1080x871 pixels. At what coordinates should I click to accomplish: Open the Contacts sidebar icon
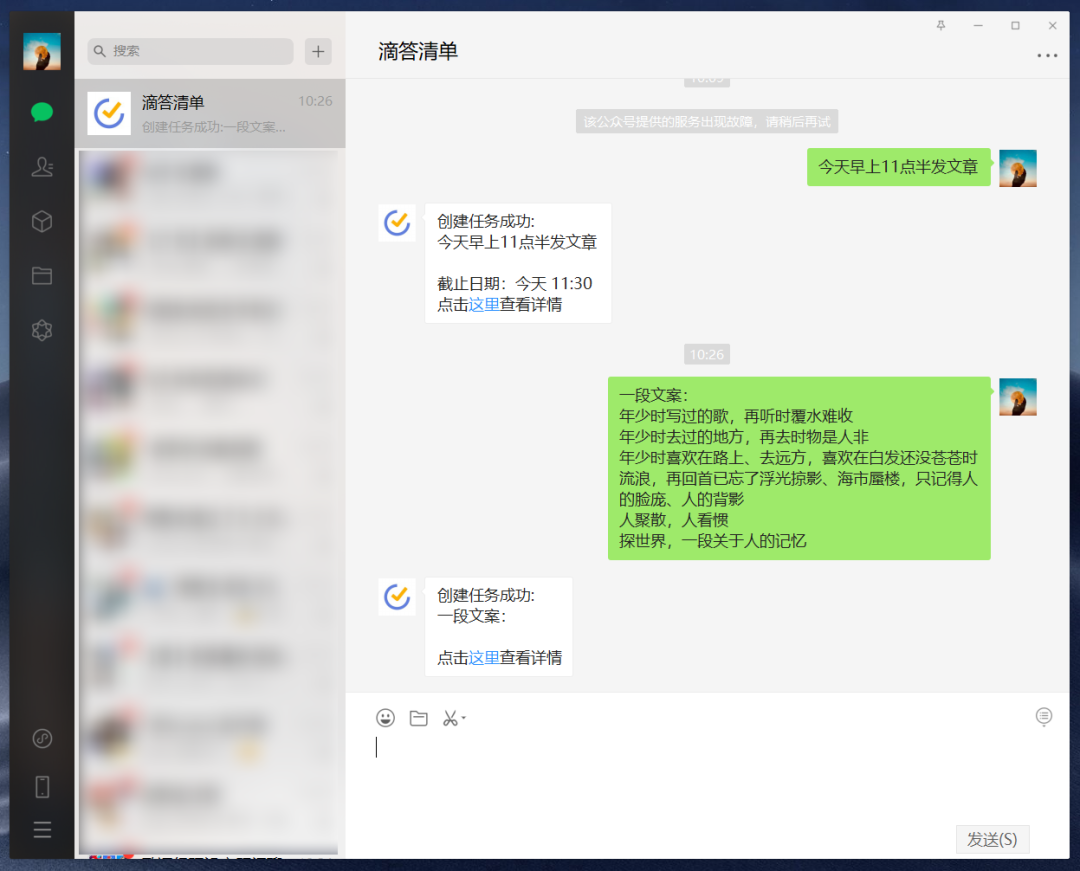(41, 167)
